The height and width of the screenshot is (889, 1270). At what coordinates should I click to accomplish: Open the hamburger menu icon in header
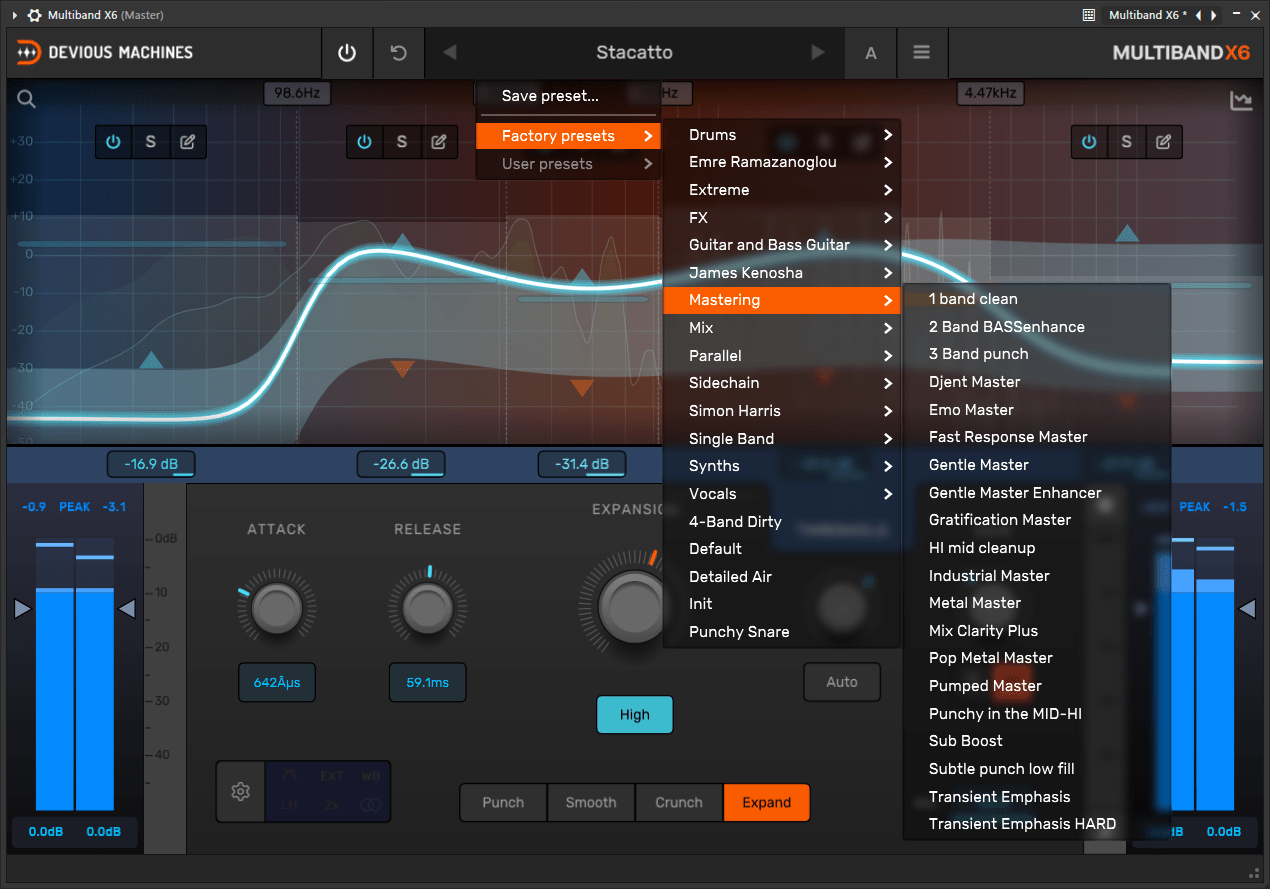tap(922, 53)
